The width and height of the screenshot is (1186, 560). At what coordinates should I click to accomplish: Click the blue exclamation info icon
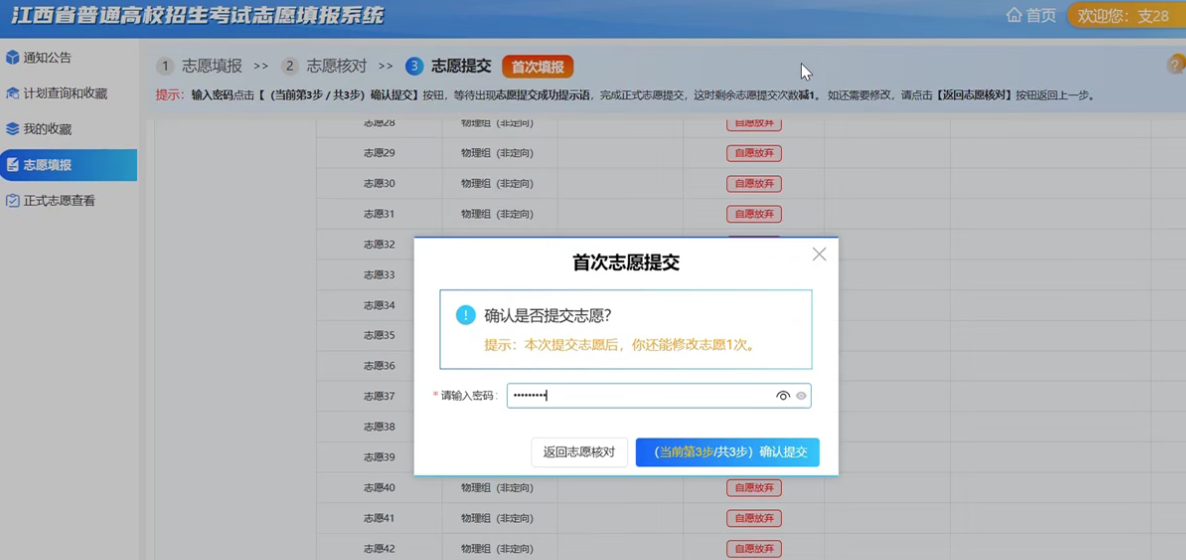(x=465, y=315)
